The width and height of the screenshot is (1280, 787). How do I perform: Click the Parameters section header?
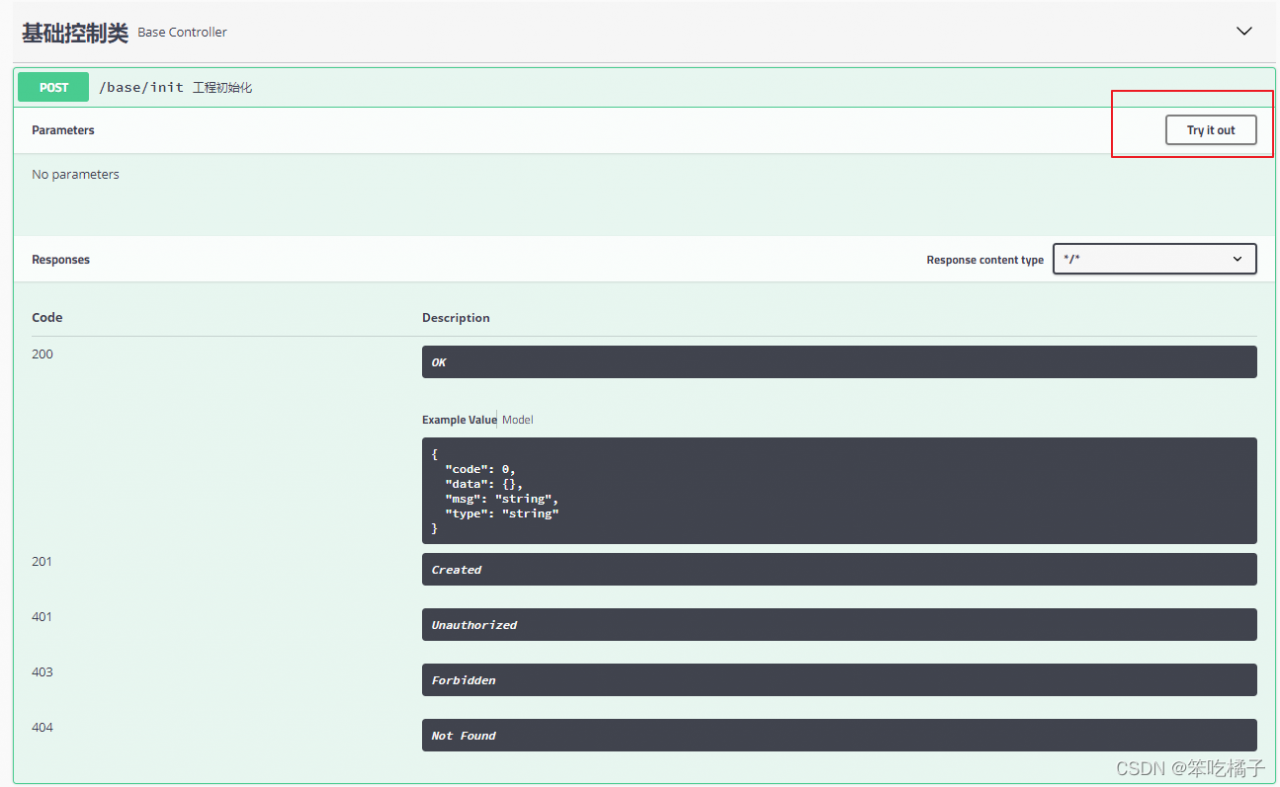pyautogui.click(x=63, y=130)
